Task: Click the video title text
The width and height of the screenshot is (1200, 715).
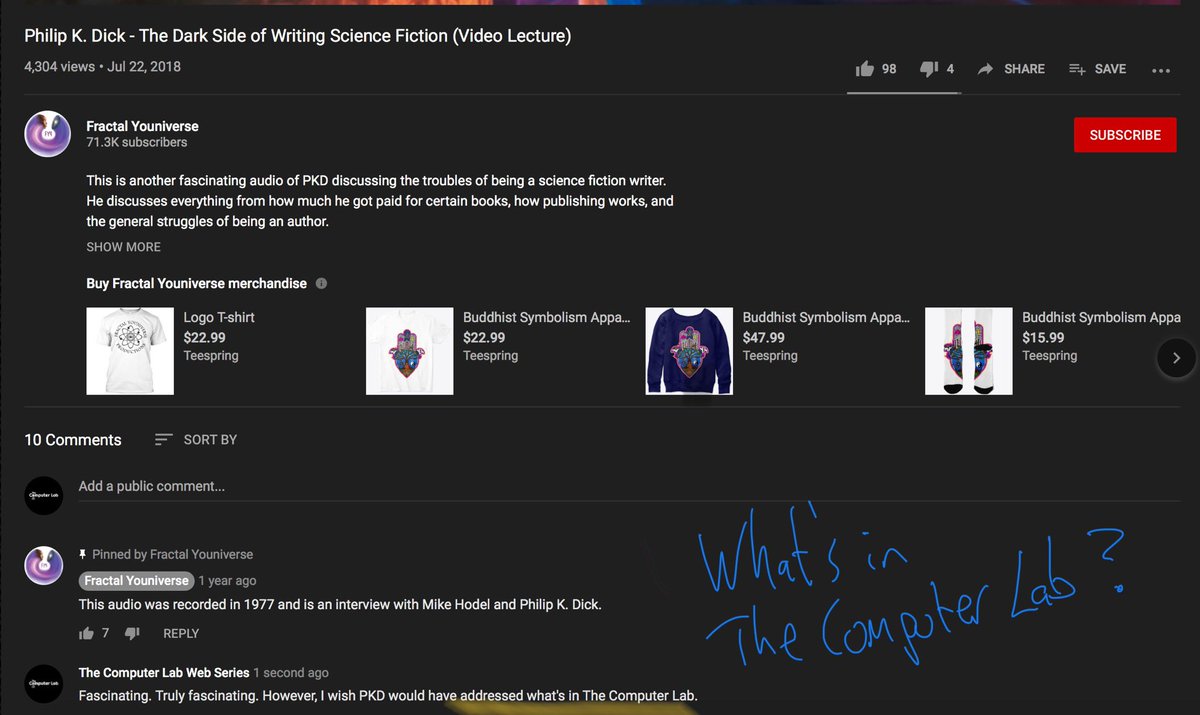Action: pyautogui.click(x=298, y=36)
